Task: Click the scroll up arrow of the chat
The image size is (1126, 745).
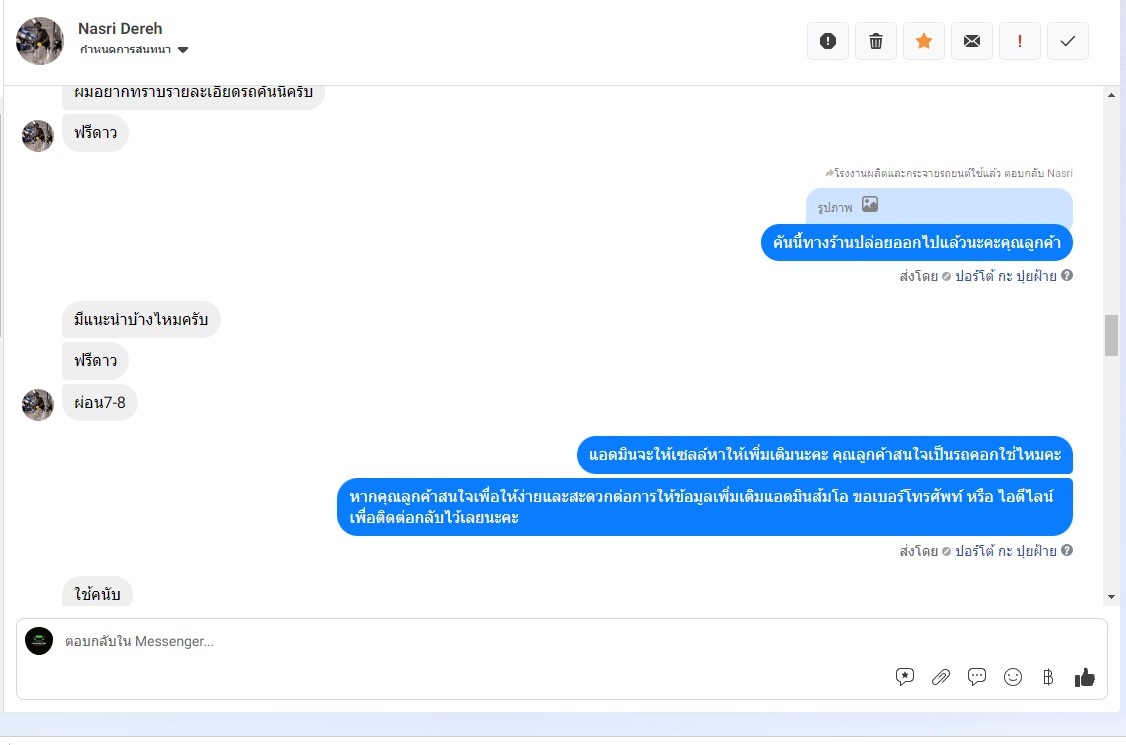Action: [1112, 95]
